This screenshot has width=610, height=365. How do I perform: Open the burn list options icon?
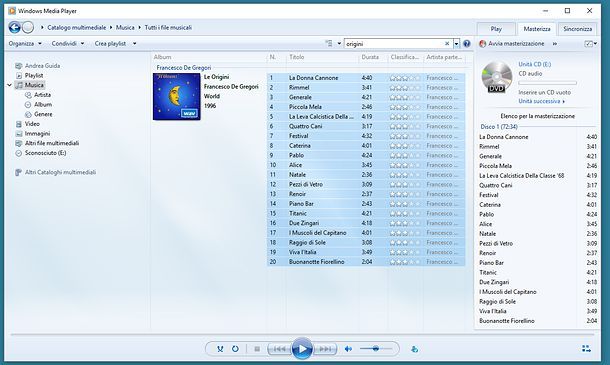click(591, 44)
